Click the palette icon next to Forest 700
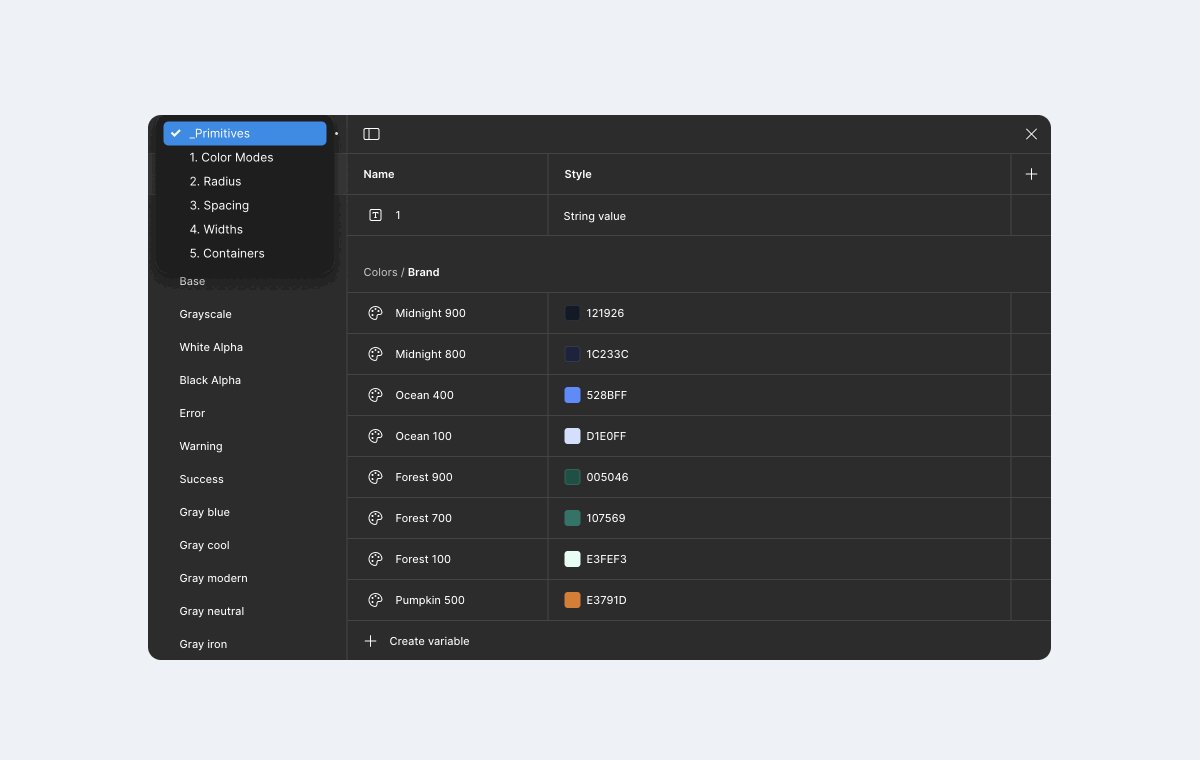 click(375, 518)
